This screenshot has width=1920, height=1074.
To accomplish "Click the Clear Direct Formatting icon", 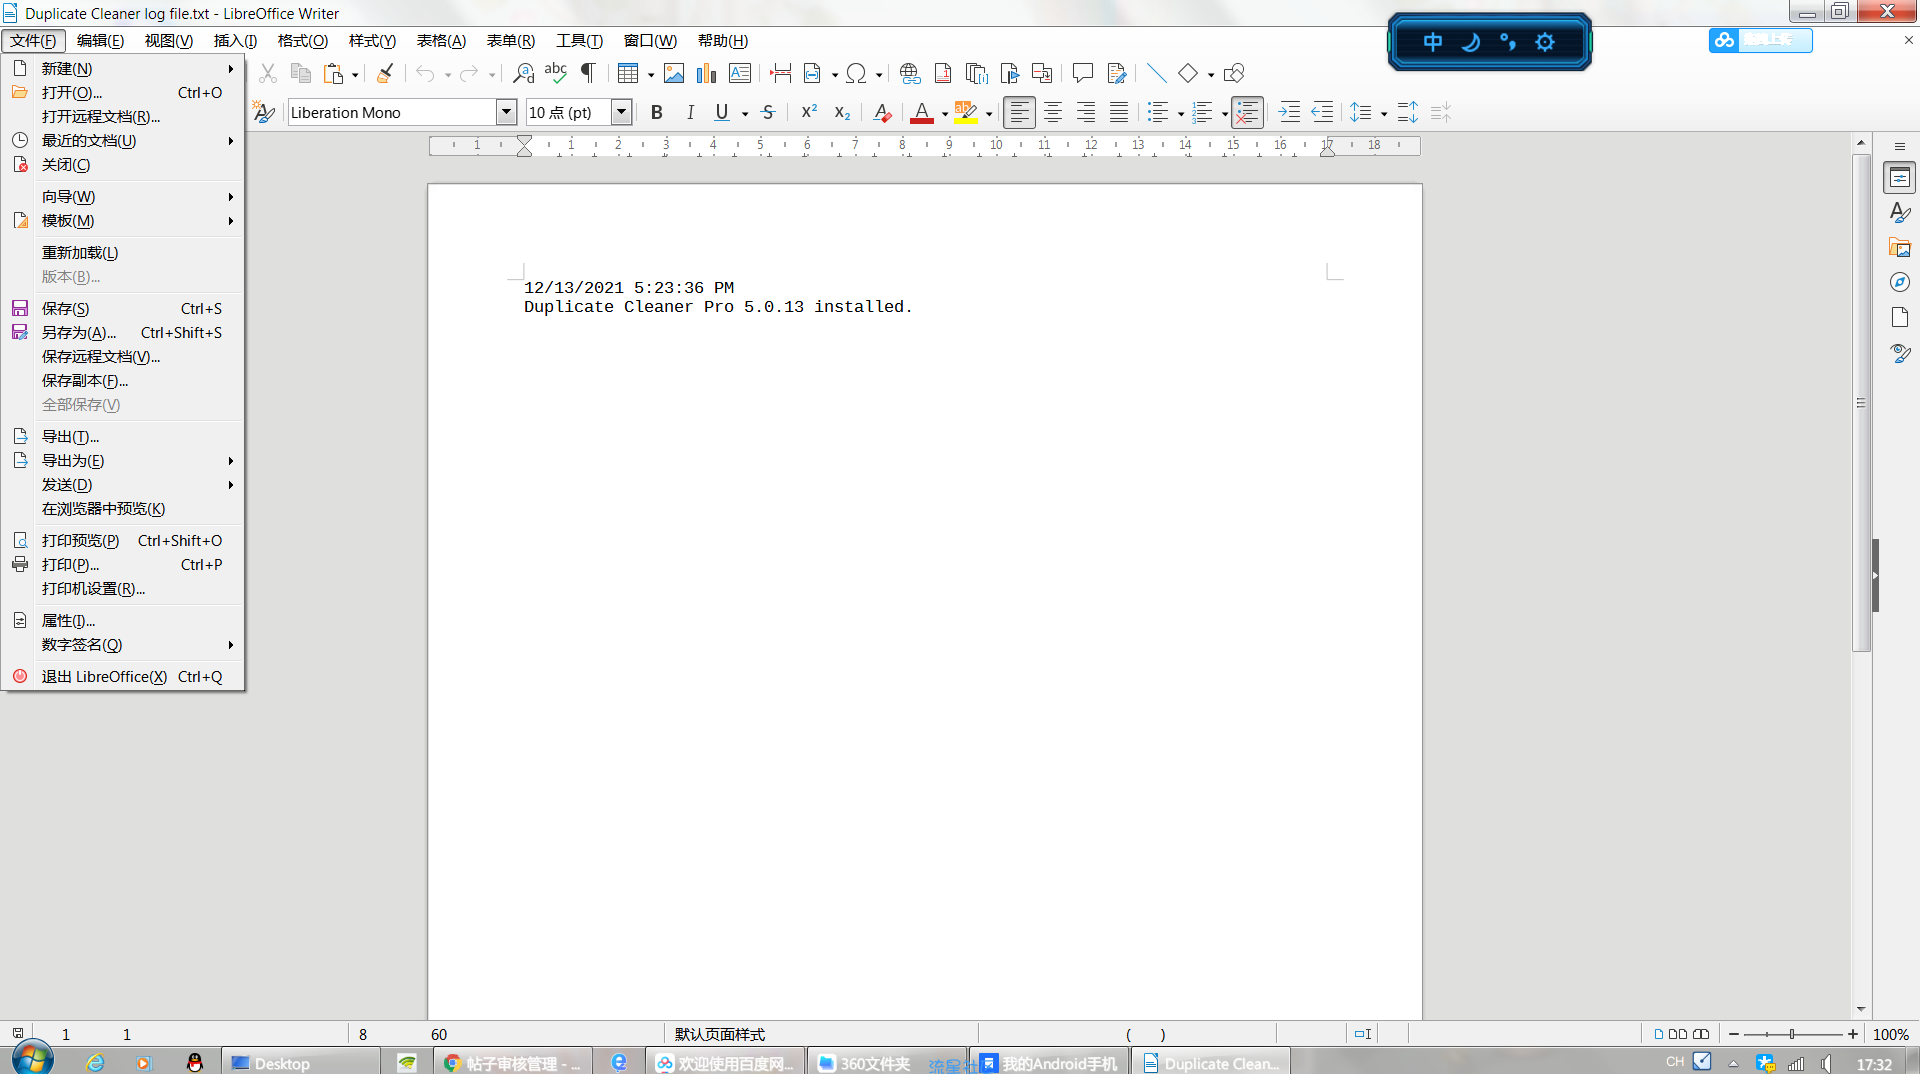I will [x=882, y=112].
